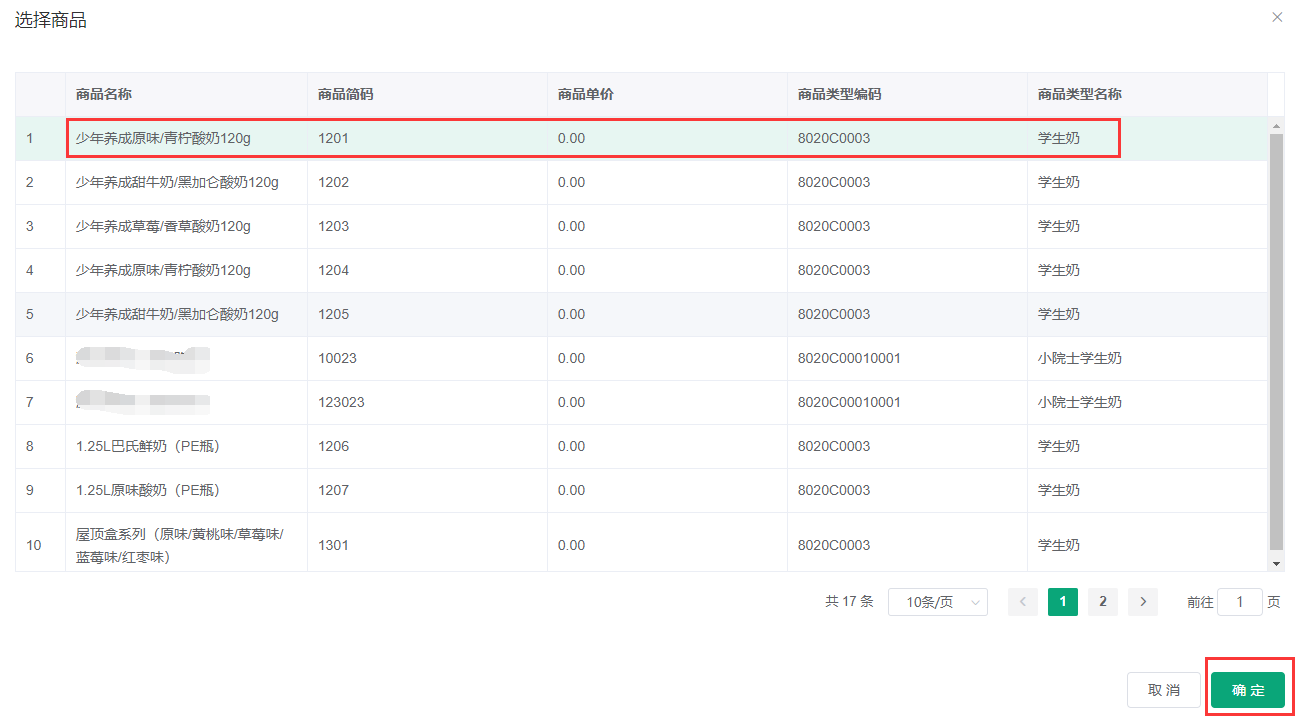Click the table scrollbar's down arrow

point(1276,564)
